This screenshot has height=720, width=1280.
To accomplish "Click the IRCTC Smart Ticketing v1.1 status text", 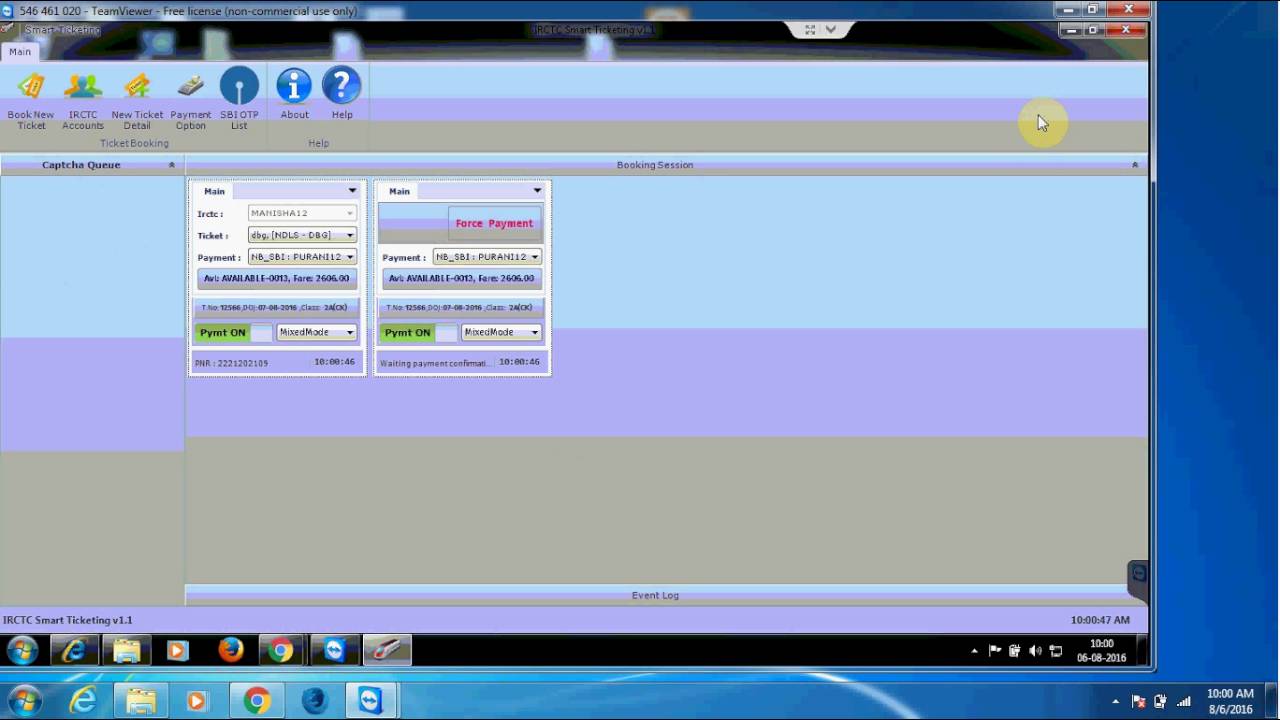I will click(68, 620).
